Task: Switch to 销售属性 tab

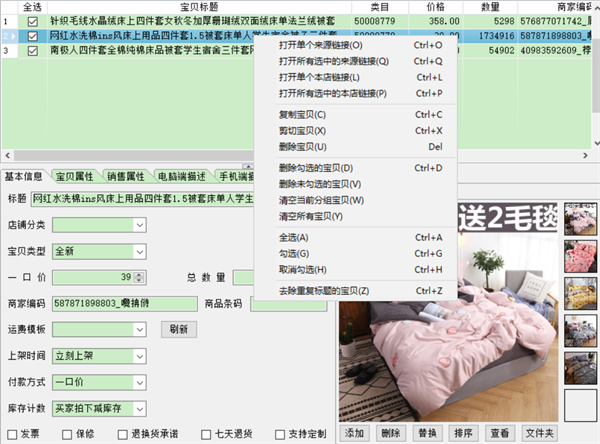Action: tap(126, 176)
